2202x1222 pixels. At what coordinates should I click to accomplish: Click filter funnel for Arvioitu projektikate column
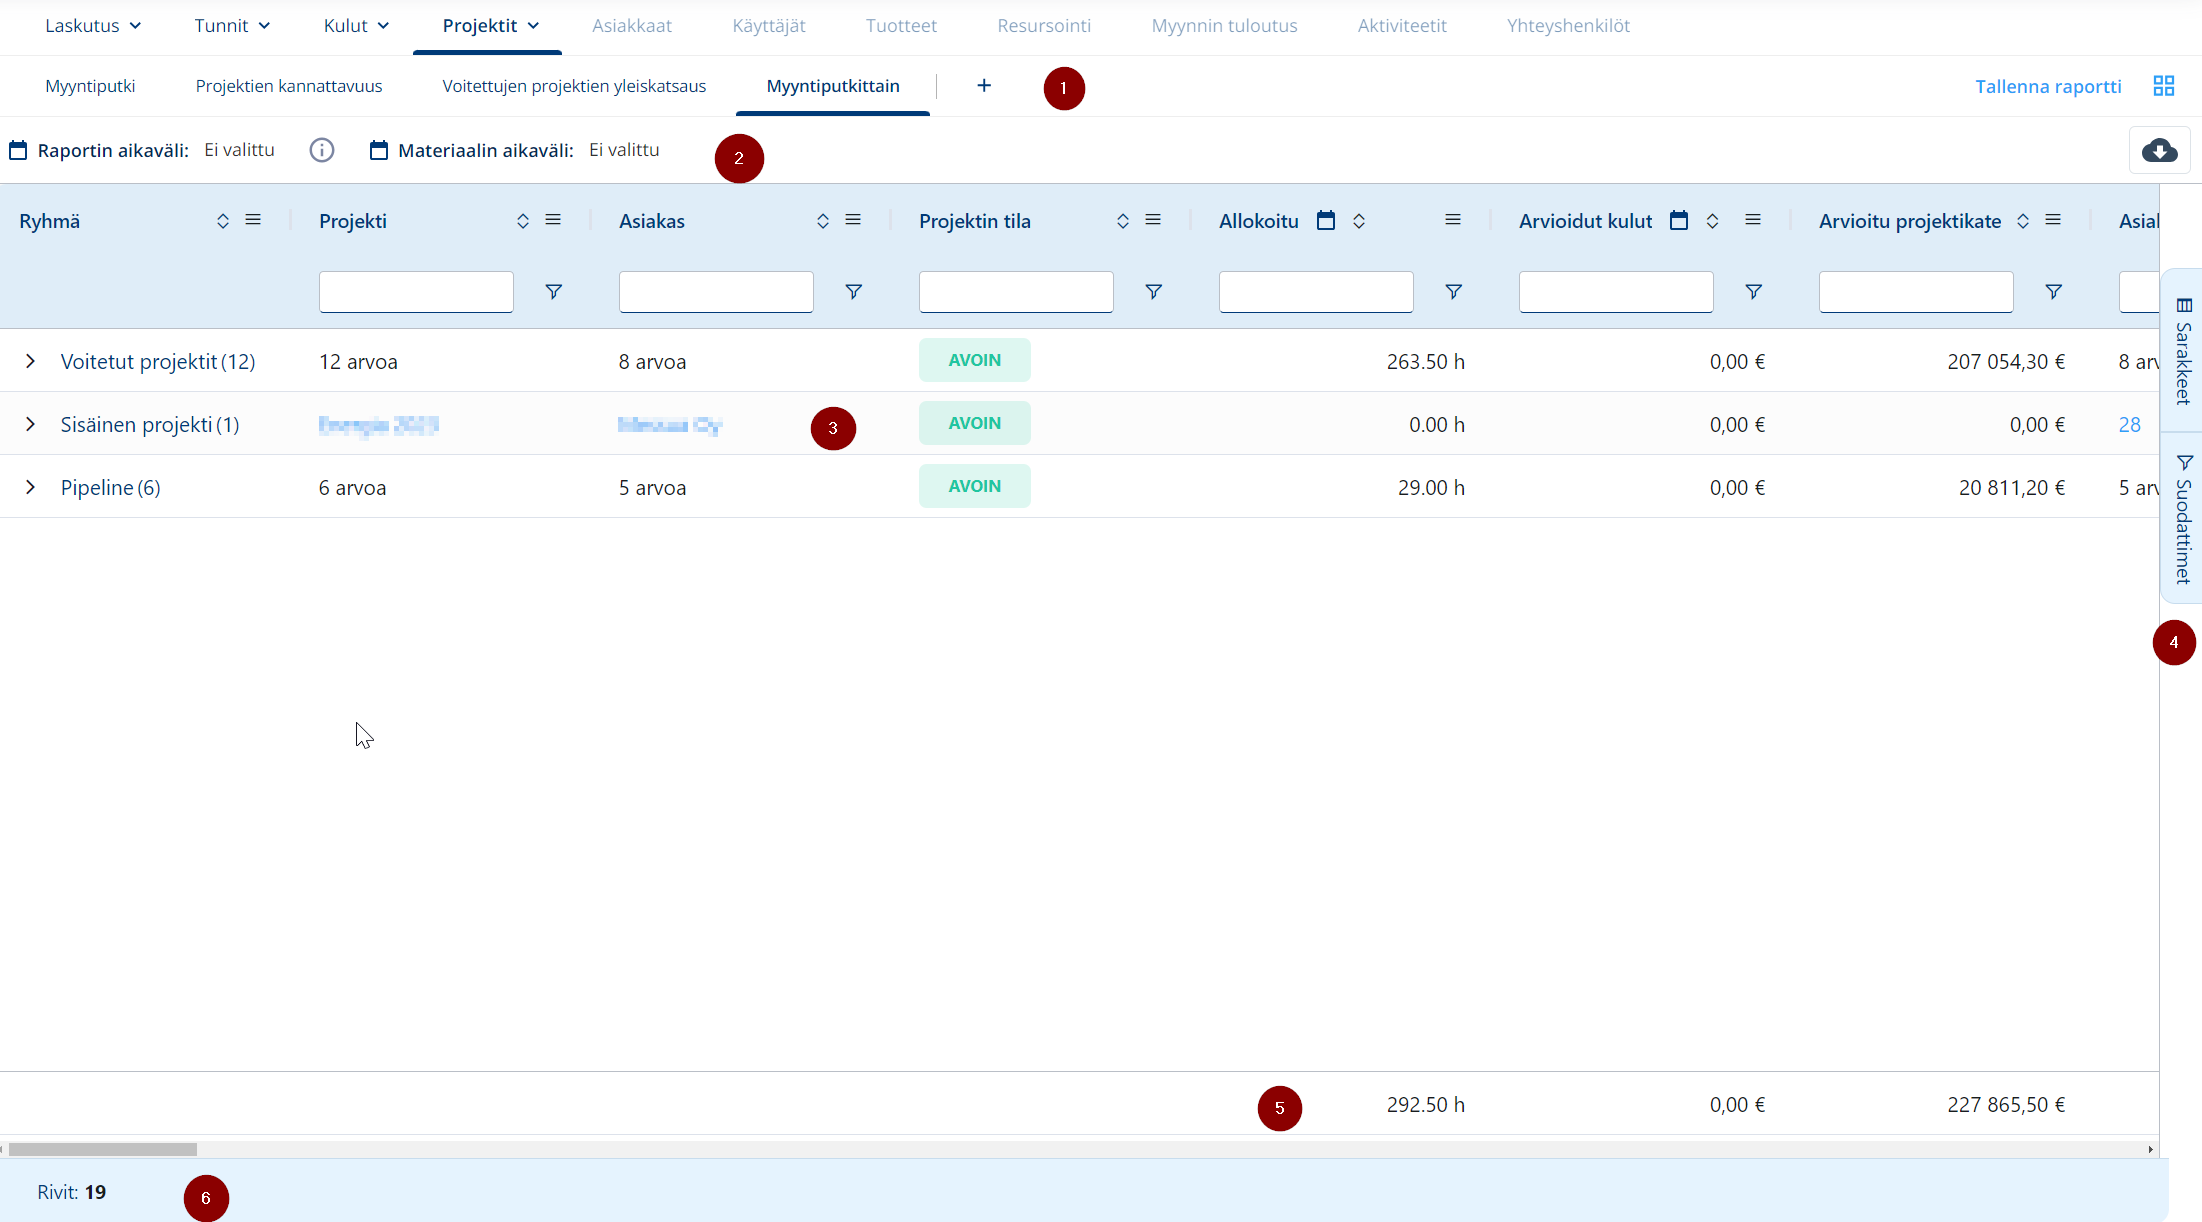(2053, 292)
